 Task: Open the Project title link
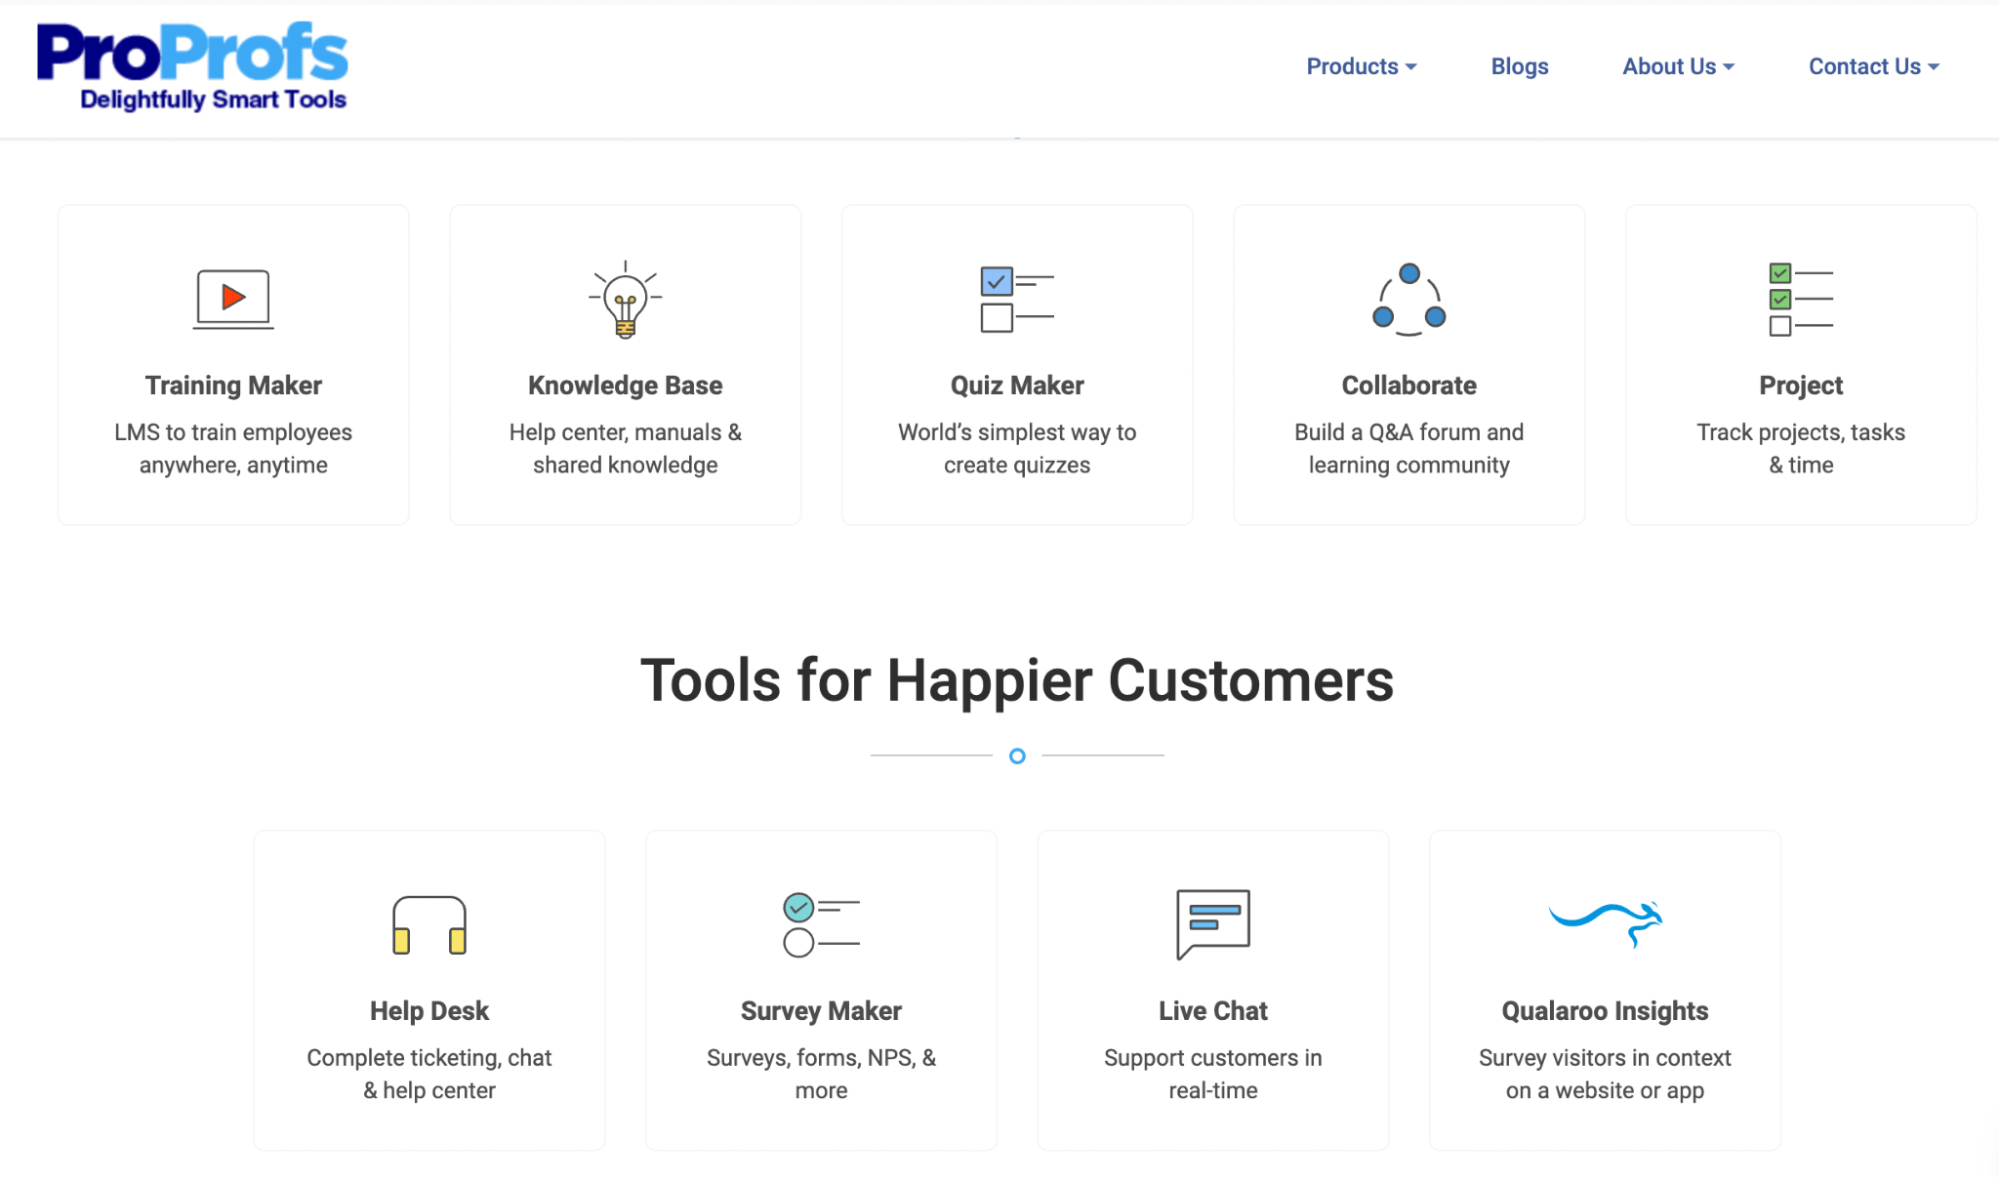point(1801,385)
